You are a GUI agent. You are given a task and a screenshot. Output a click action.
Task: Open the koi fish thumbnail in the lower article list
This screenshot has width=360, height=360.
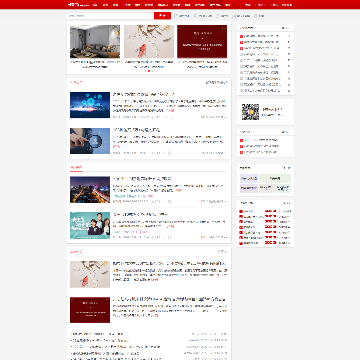[90, 275]
